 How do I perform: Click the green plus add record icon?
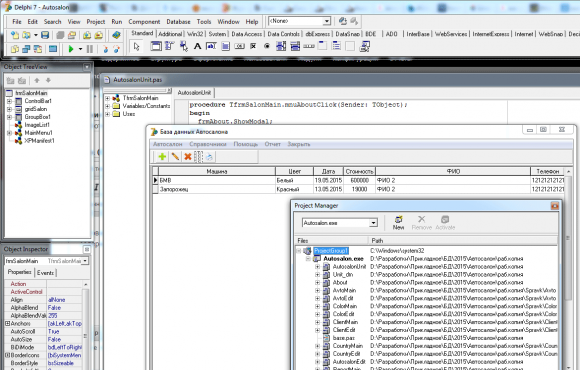162,157
